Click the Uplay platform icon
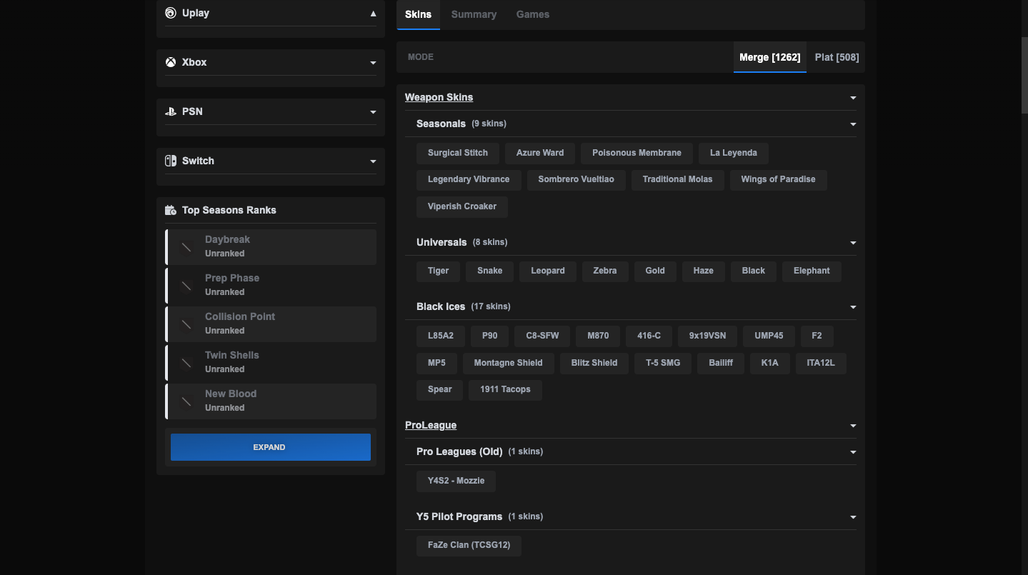The image size is (1028, 575). click(170, 13)
